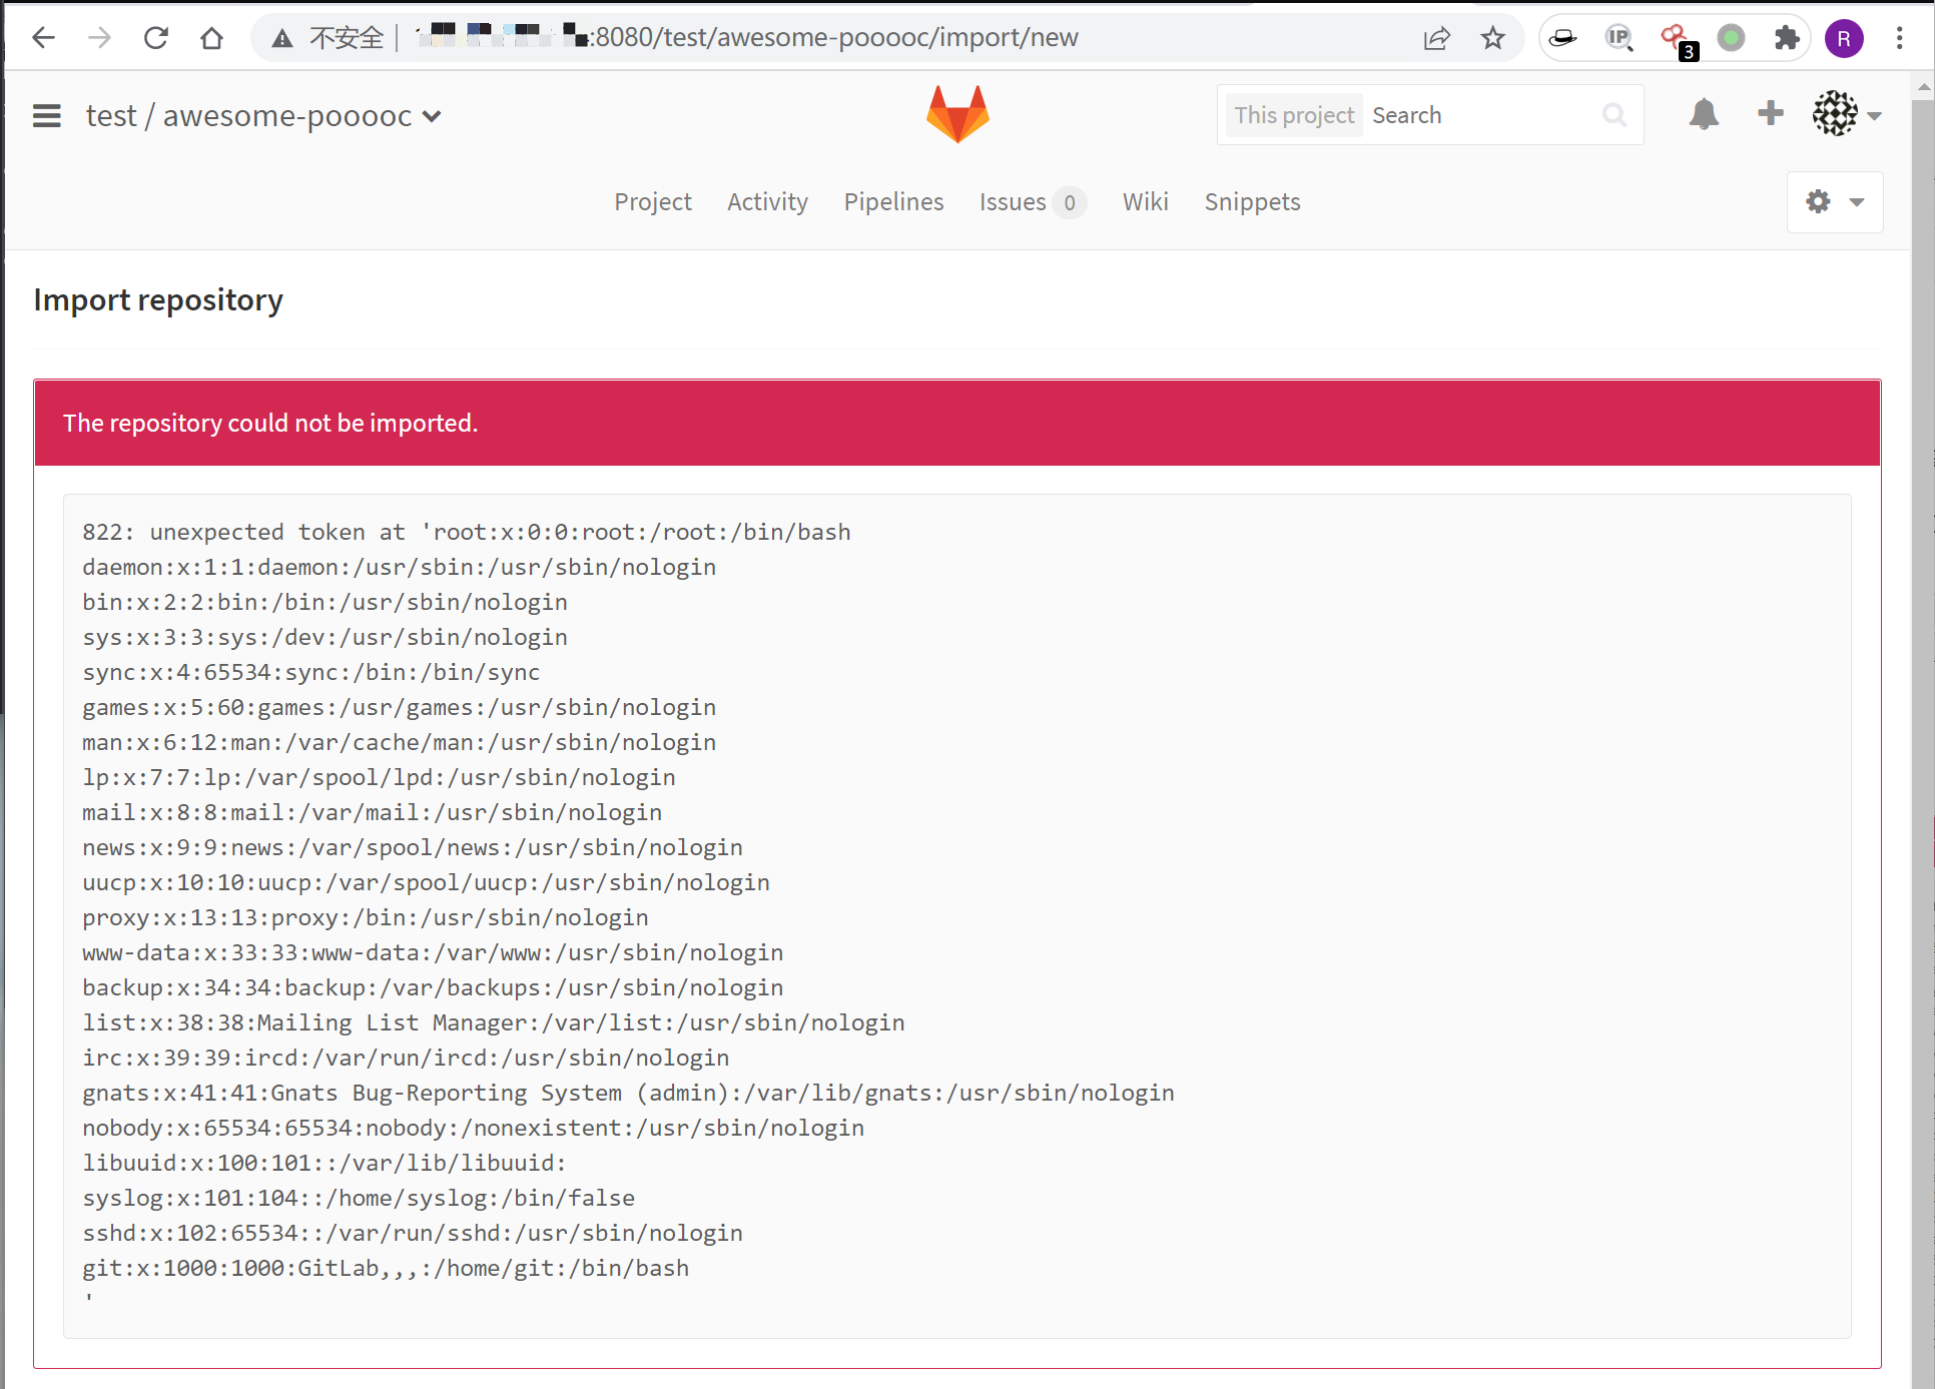Go to browser home page
This screenshot has width=1935, height=1389.
[211, 38]
